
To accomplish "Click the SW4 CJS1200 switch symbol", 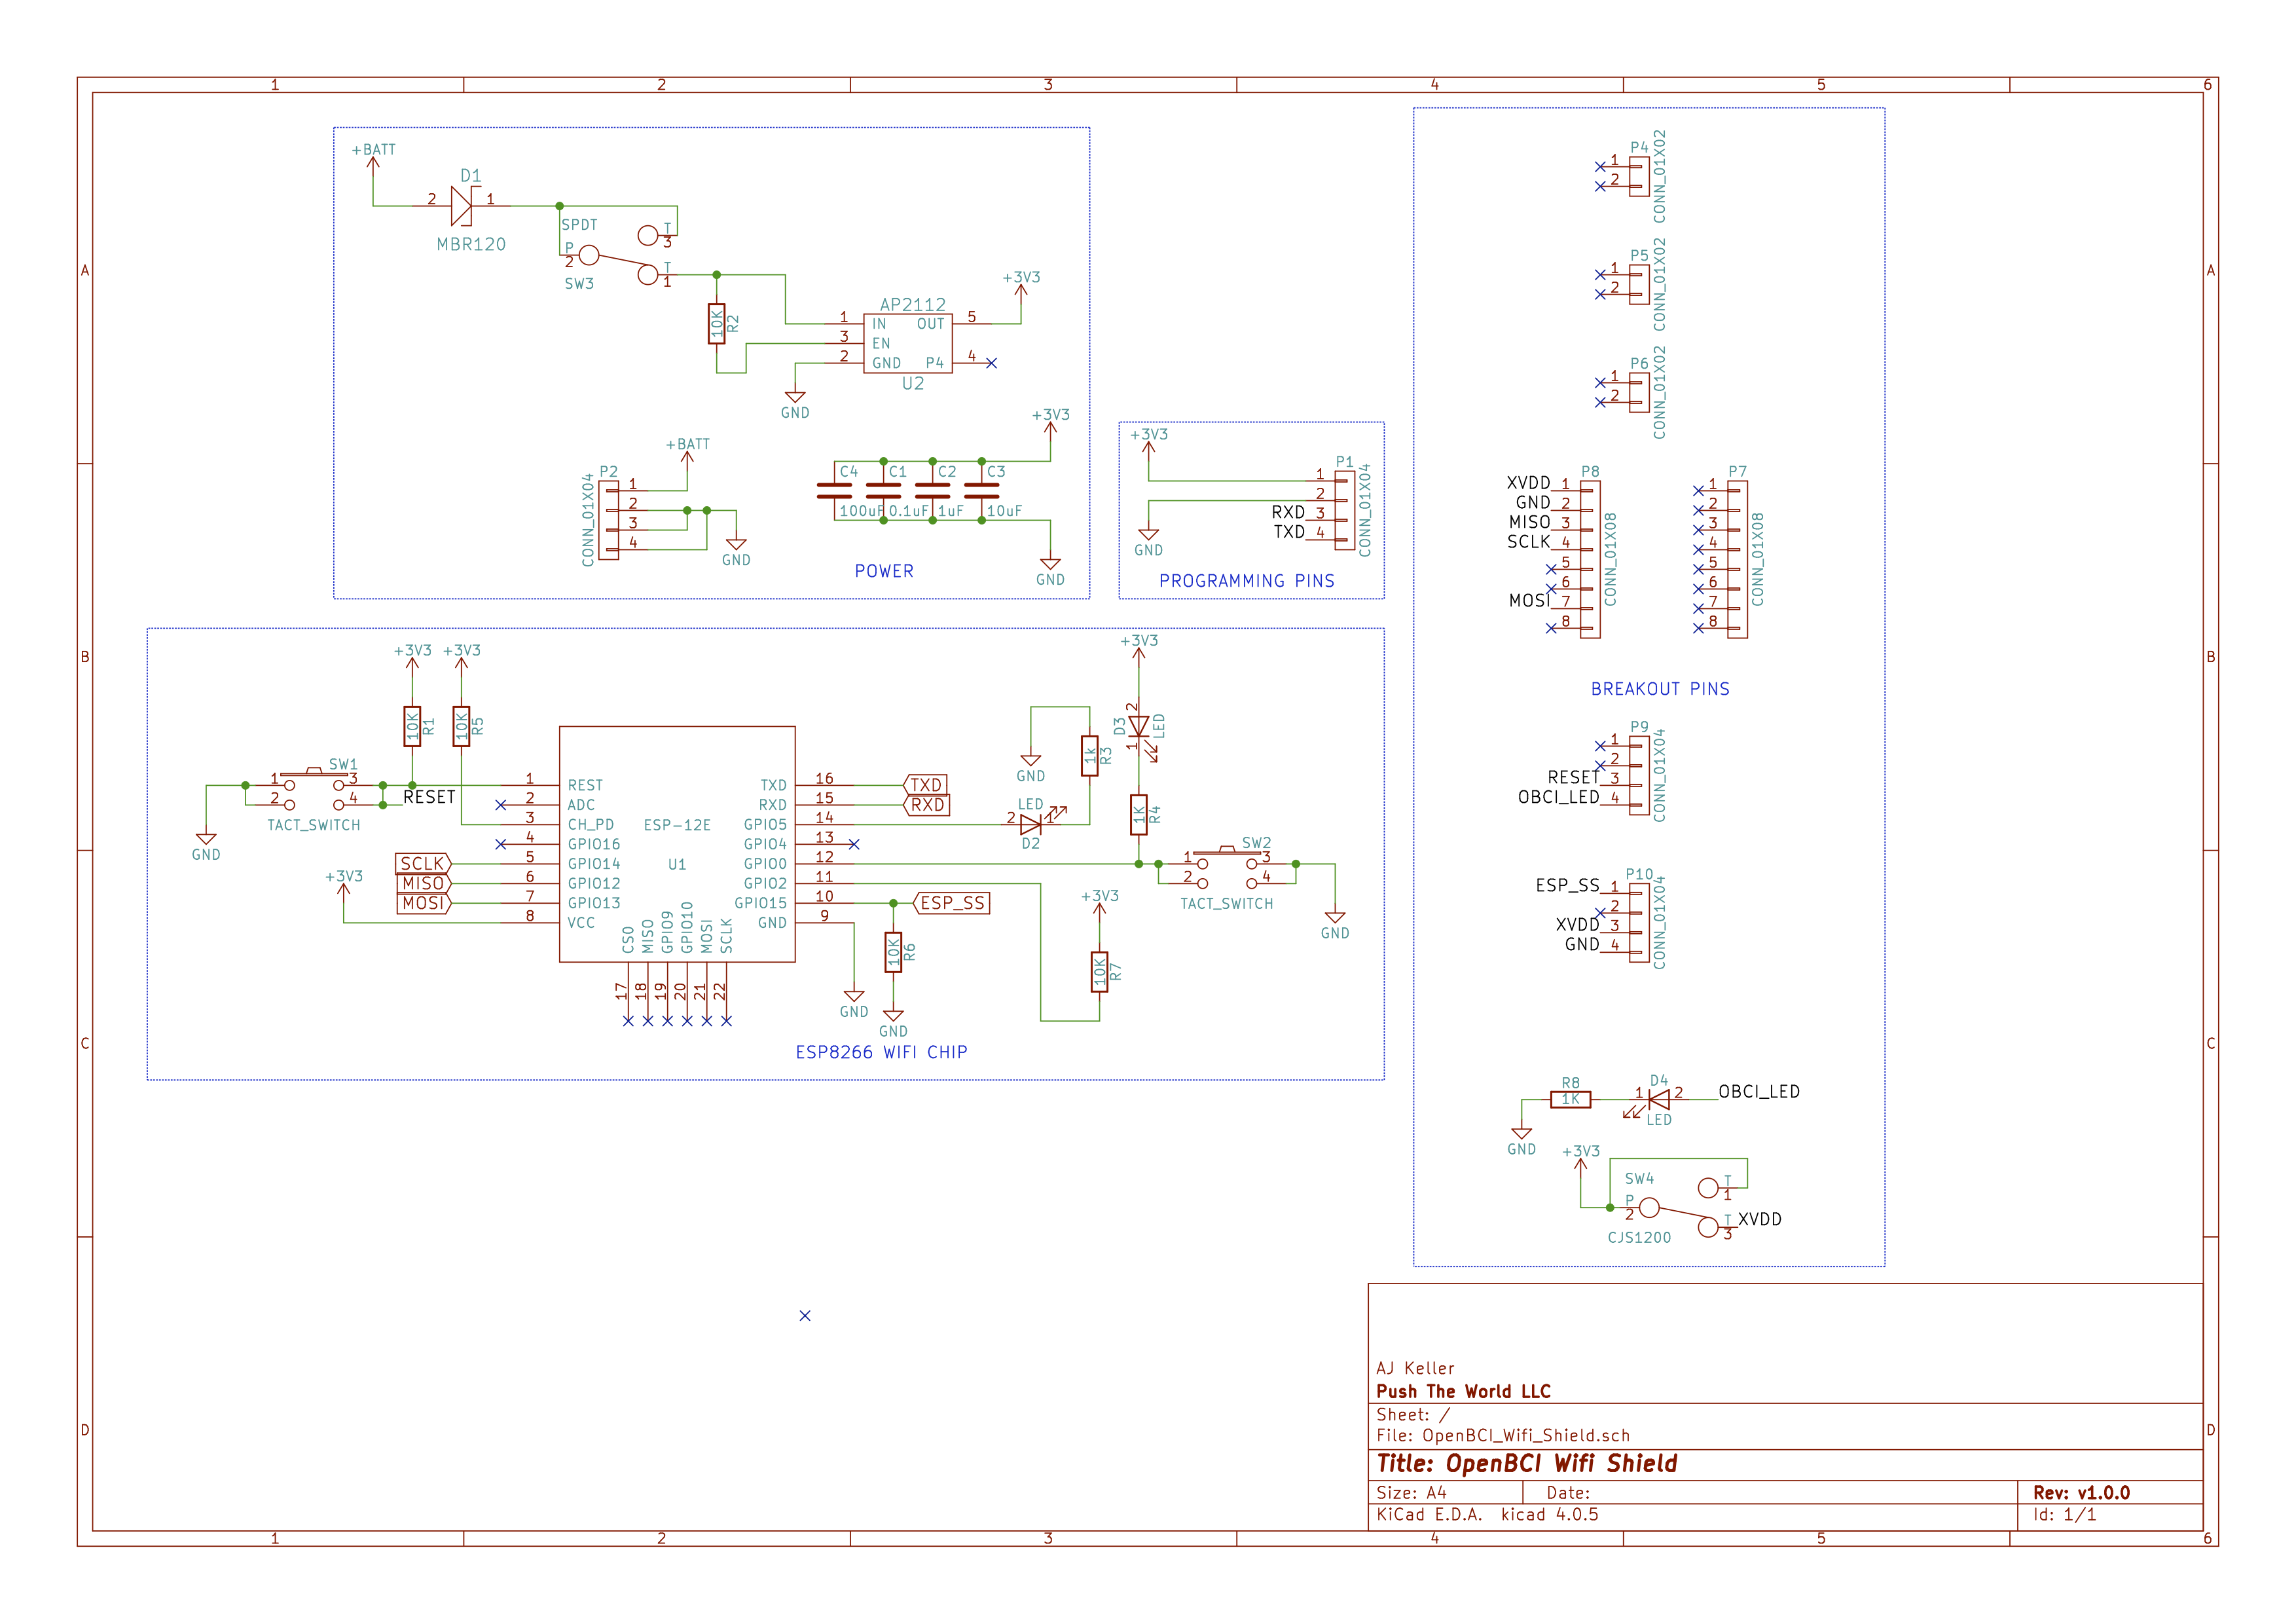I will 1679,1208.
